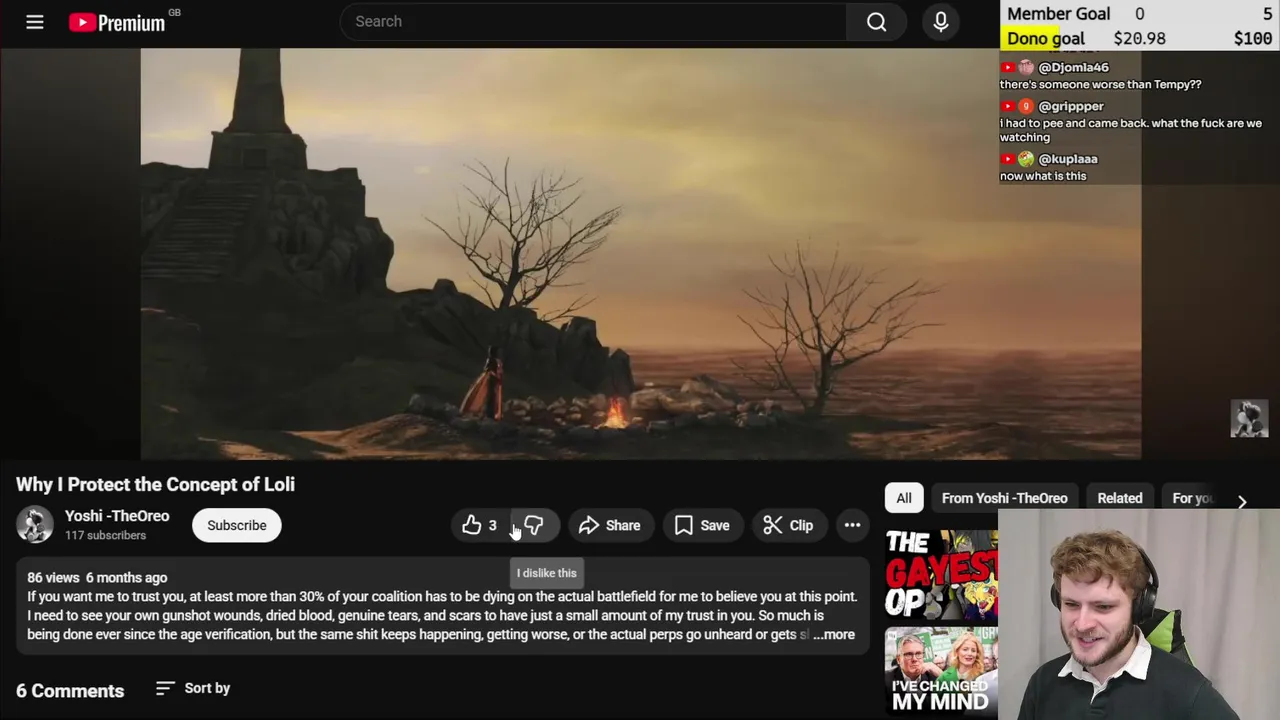This screenshot has height=720, width=1280.
Task: Open Yoshi -TheOreo channel avatar
Action: [34, 524]
